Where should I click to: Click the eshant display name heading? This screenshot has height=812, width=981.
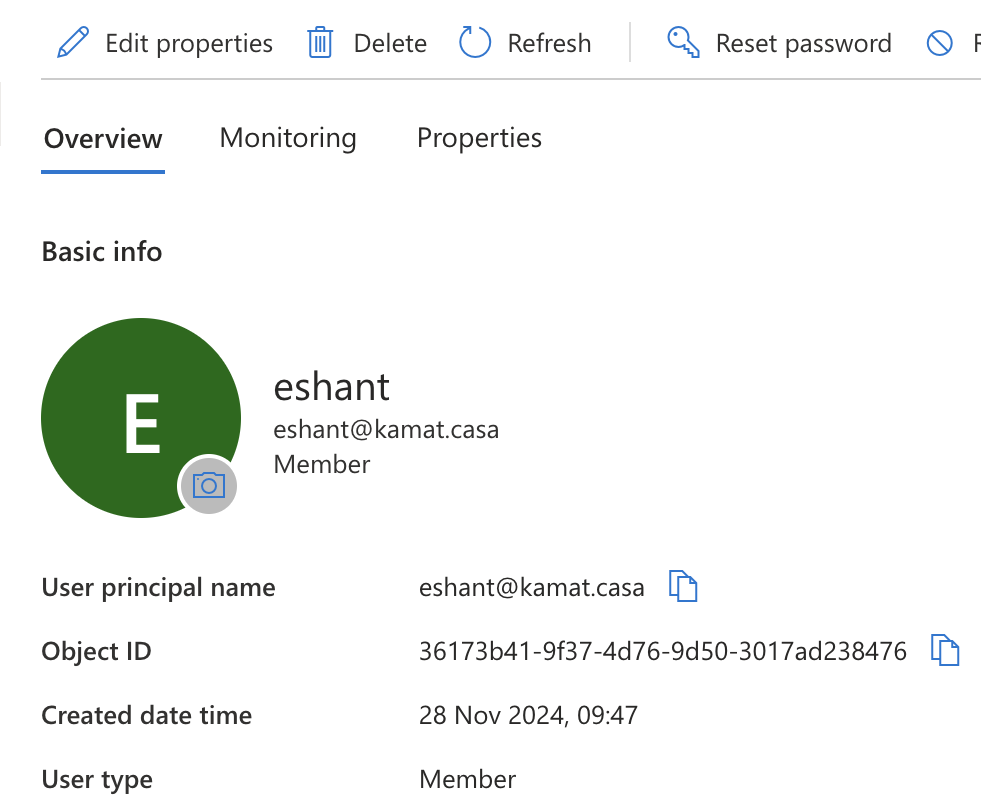[x=332, y=386]
